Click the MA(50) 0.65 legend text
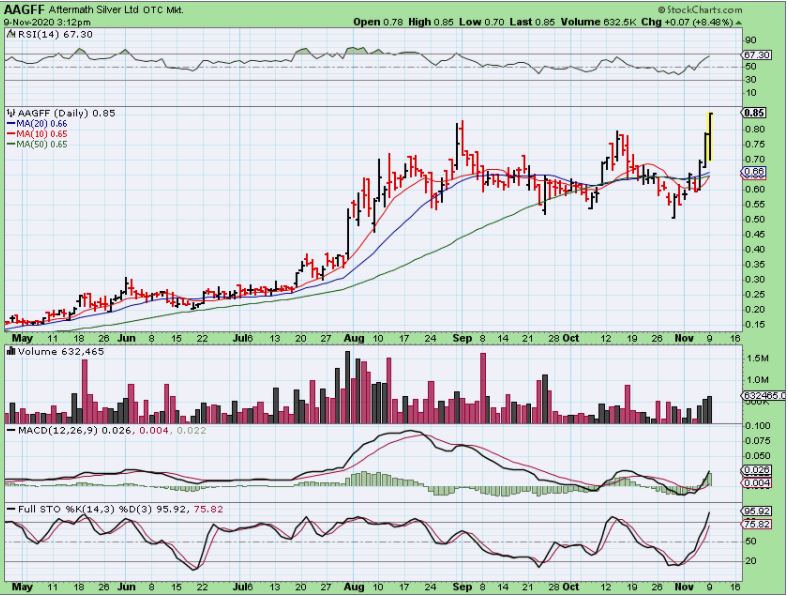Image resolution: width=788 pixels, height=596 pixels. point(42,144)
